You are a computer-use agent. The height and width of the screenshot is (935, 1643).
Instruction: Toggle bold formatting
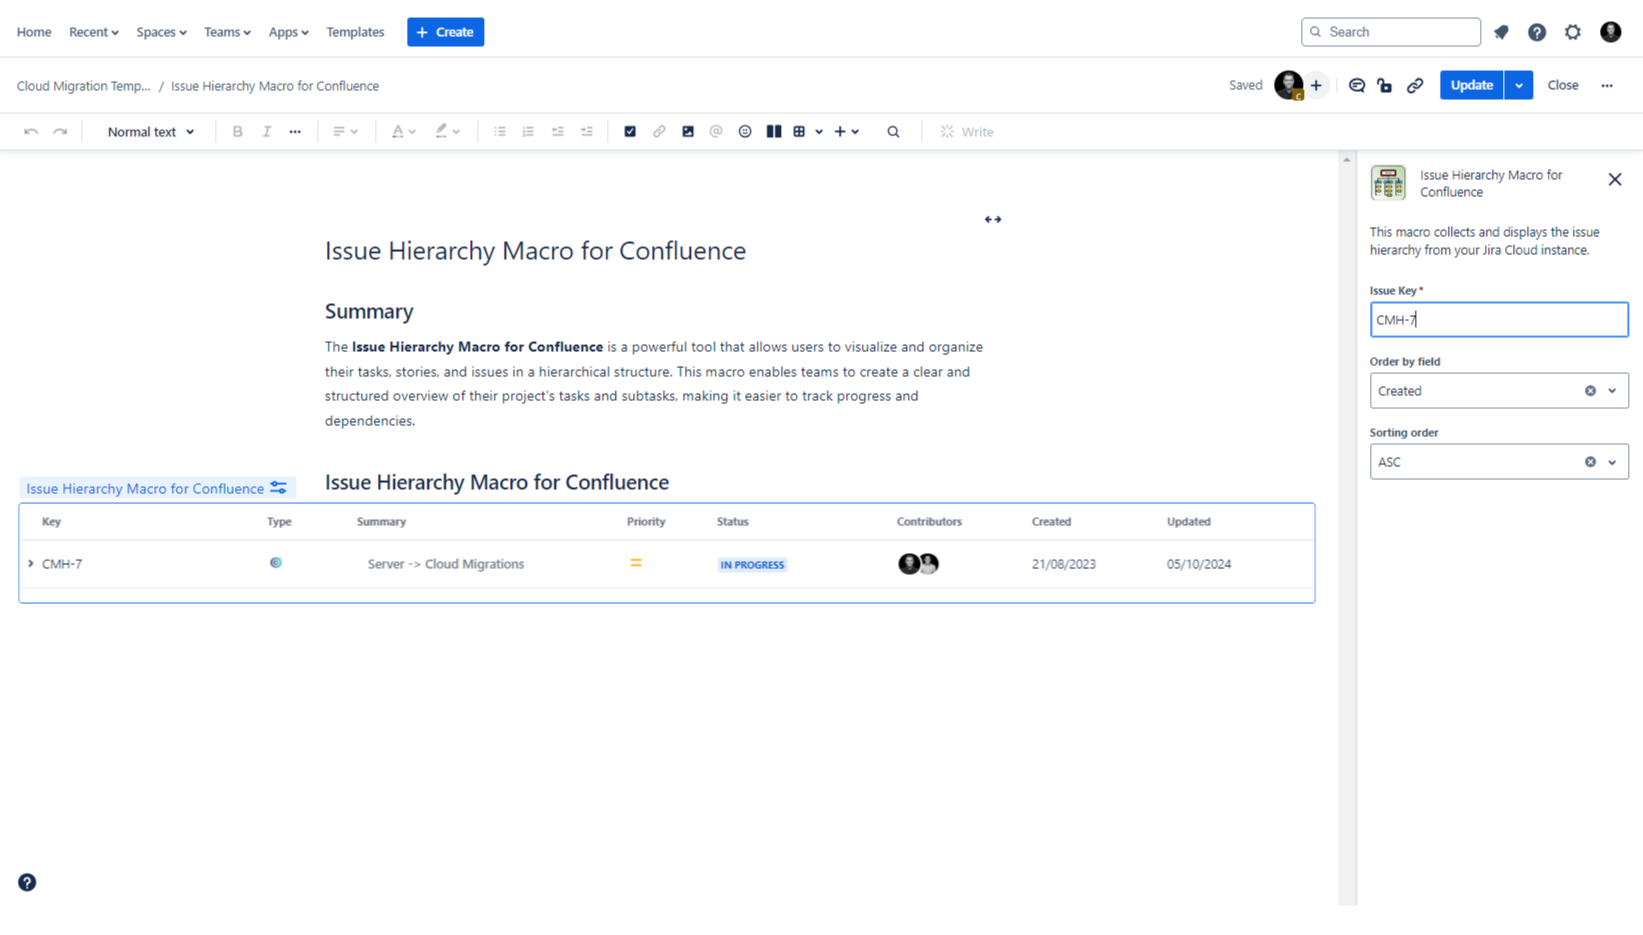(238, 131)
